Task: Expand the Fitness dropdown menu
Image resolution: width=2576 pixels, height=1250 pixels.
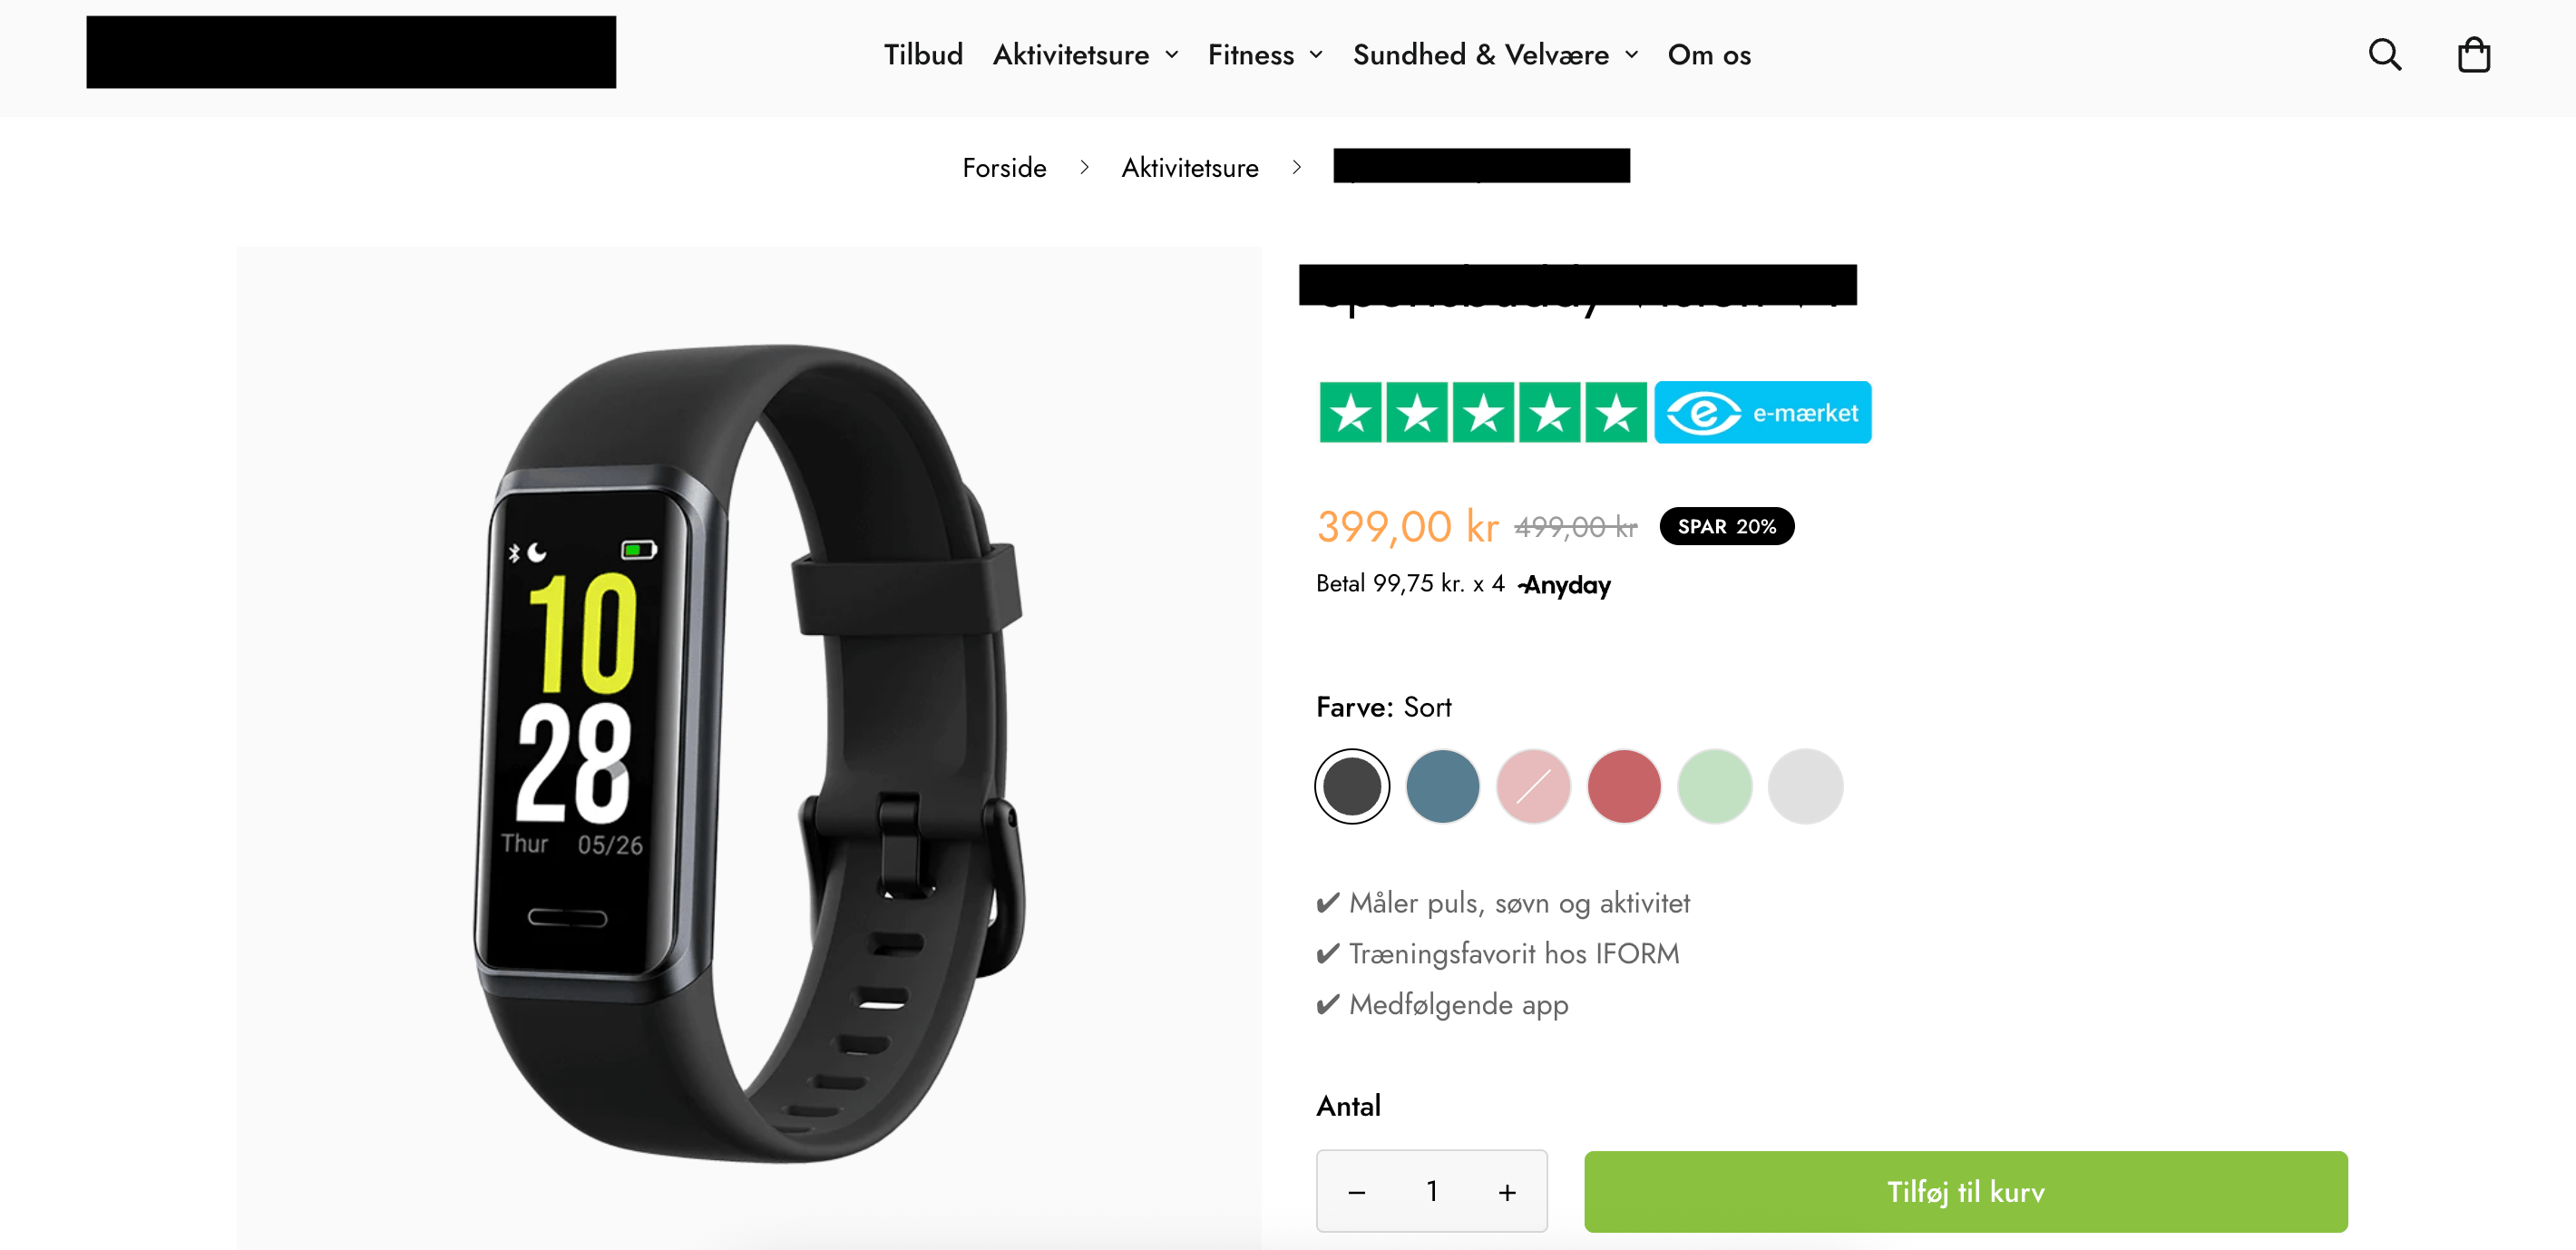Action: [x=1265, y=55]
